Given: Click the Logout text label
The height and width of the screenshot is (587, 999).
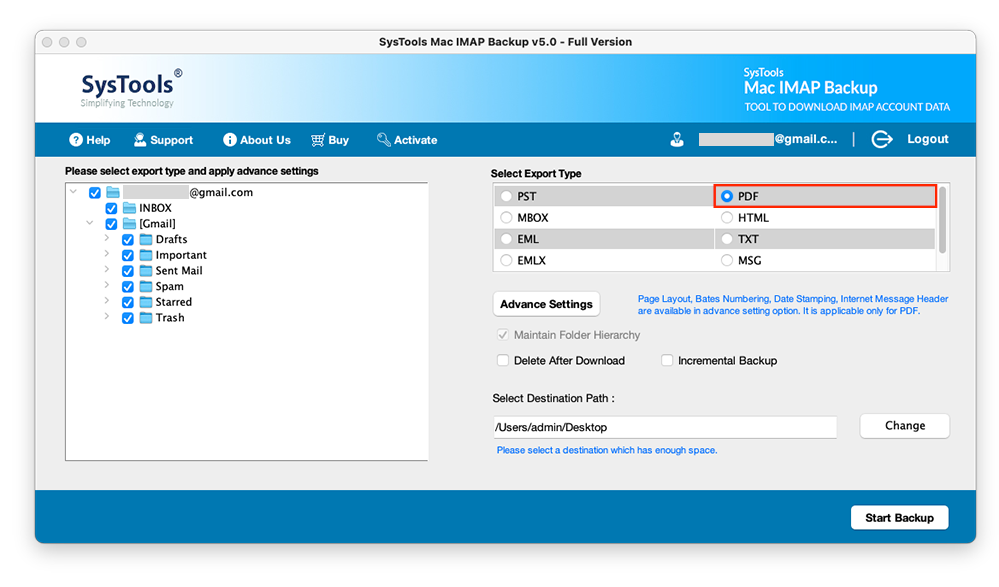Looking at the screenshot, I should 928,139.
